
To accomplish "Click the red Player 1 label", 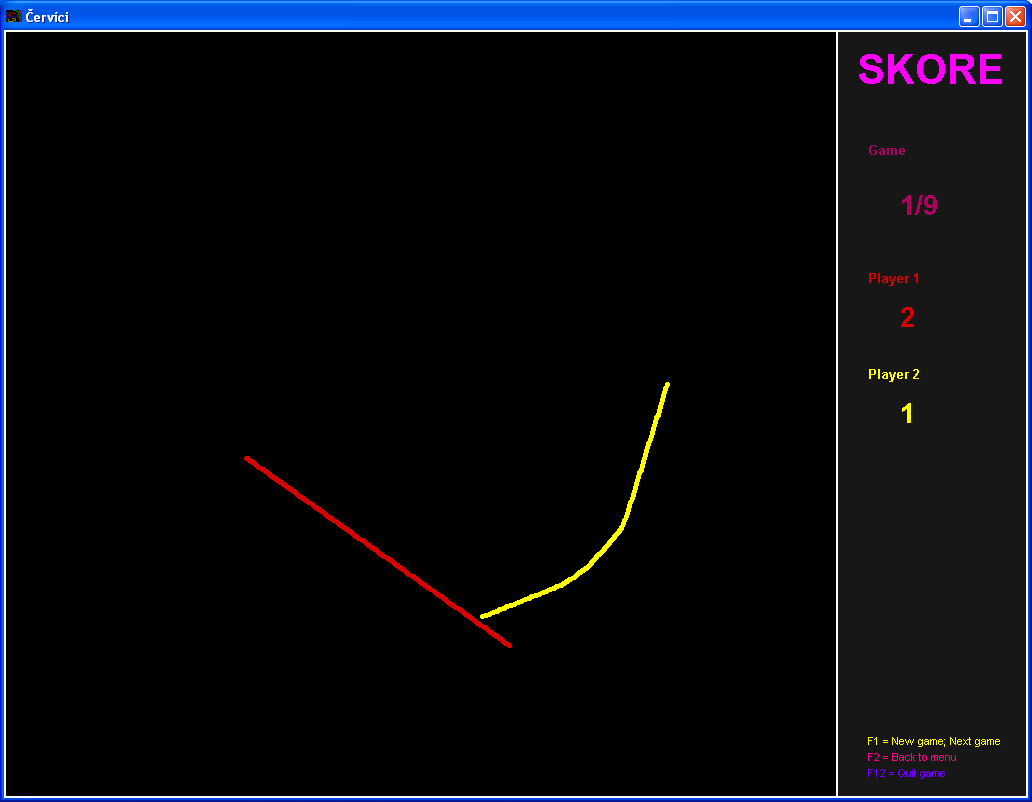I will click(x=893, y=279).
